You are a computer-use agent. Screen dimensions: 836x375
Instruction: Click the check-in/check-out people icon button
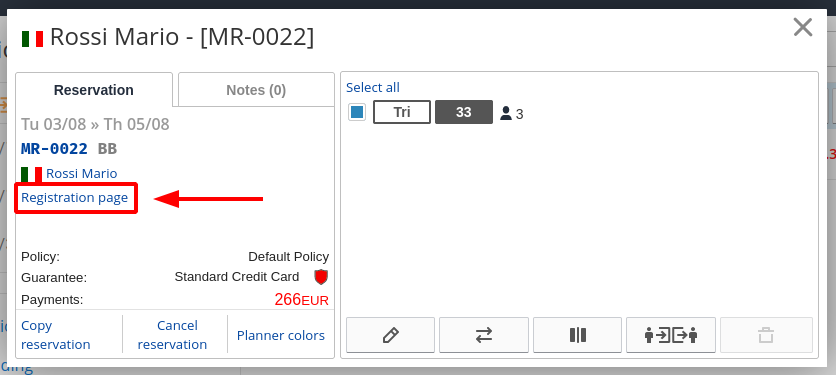pyautogui.click(x=671, y=335)
